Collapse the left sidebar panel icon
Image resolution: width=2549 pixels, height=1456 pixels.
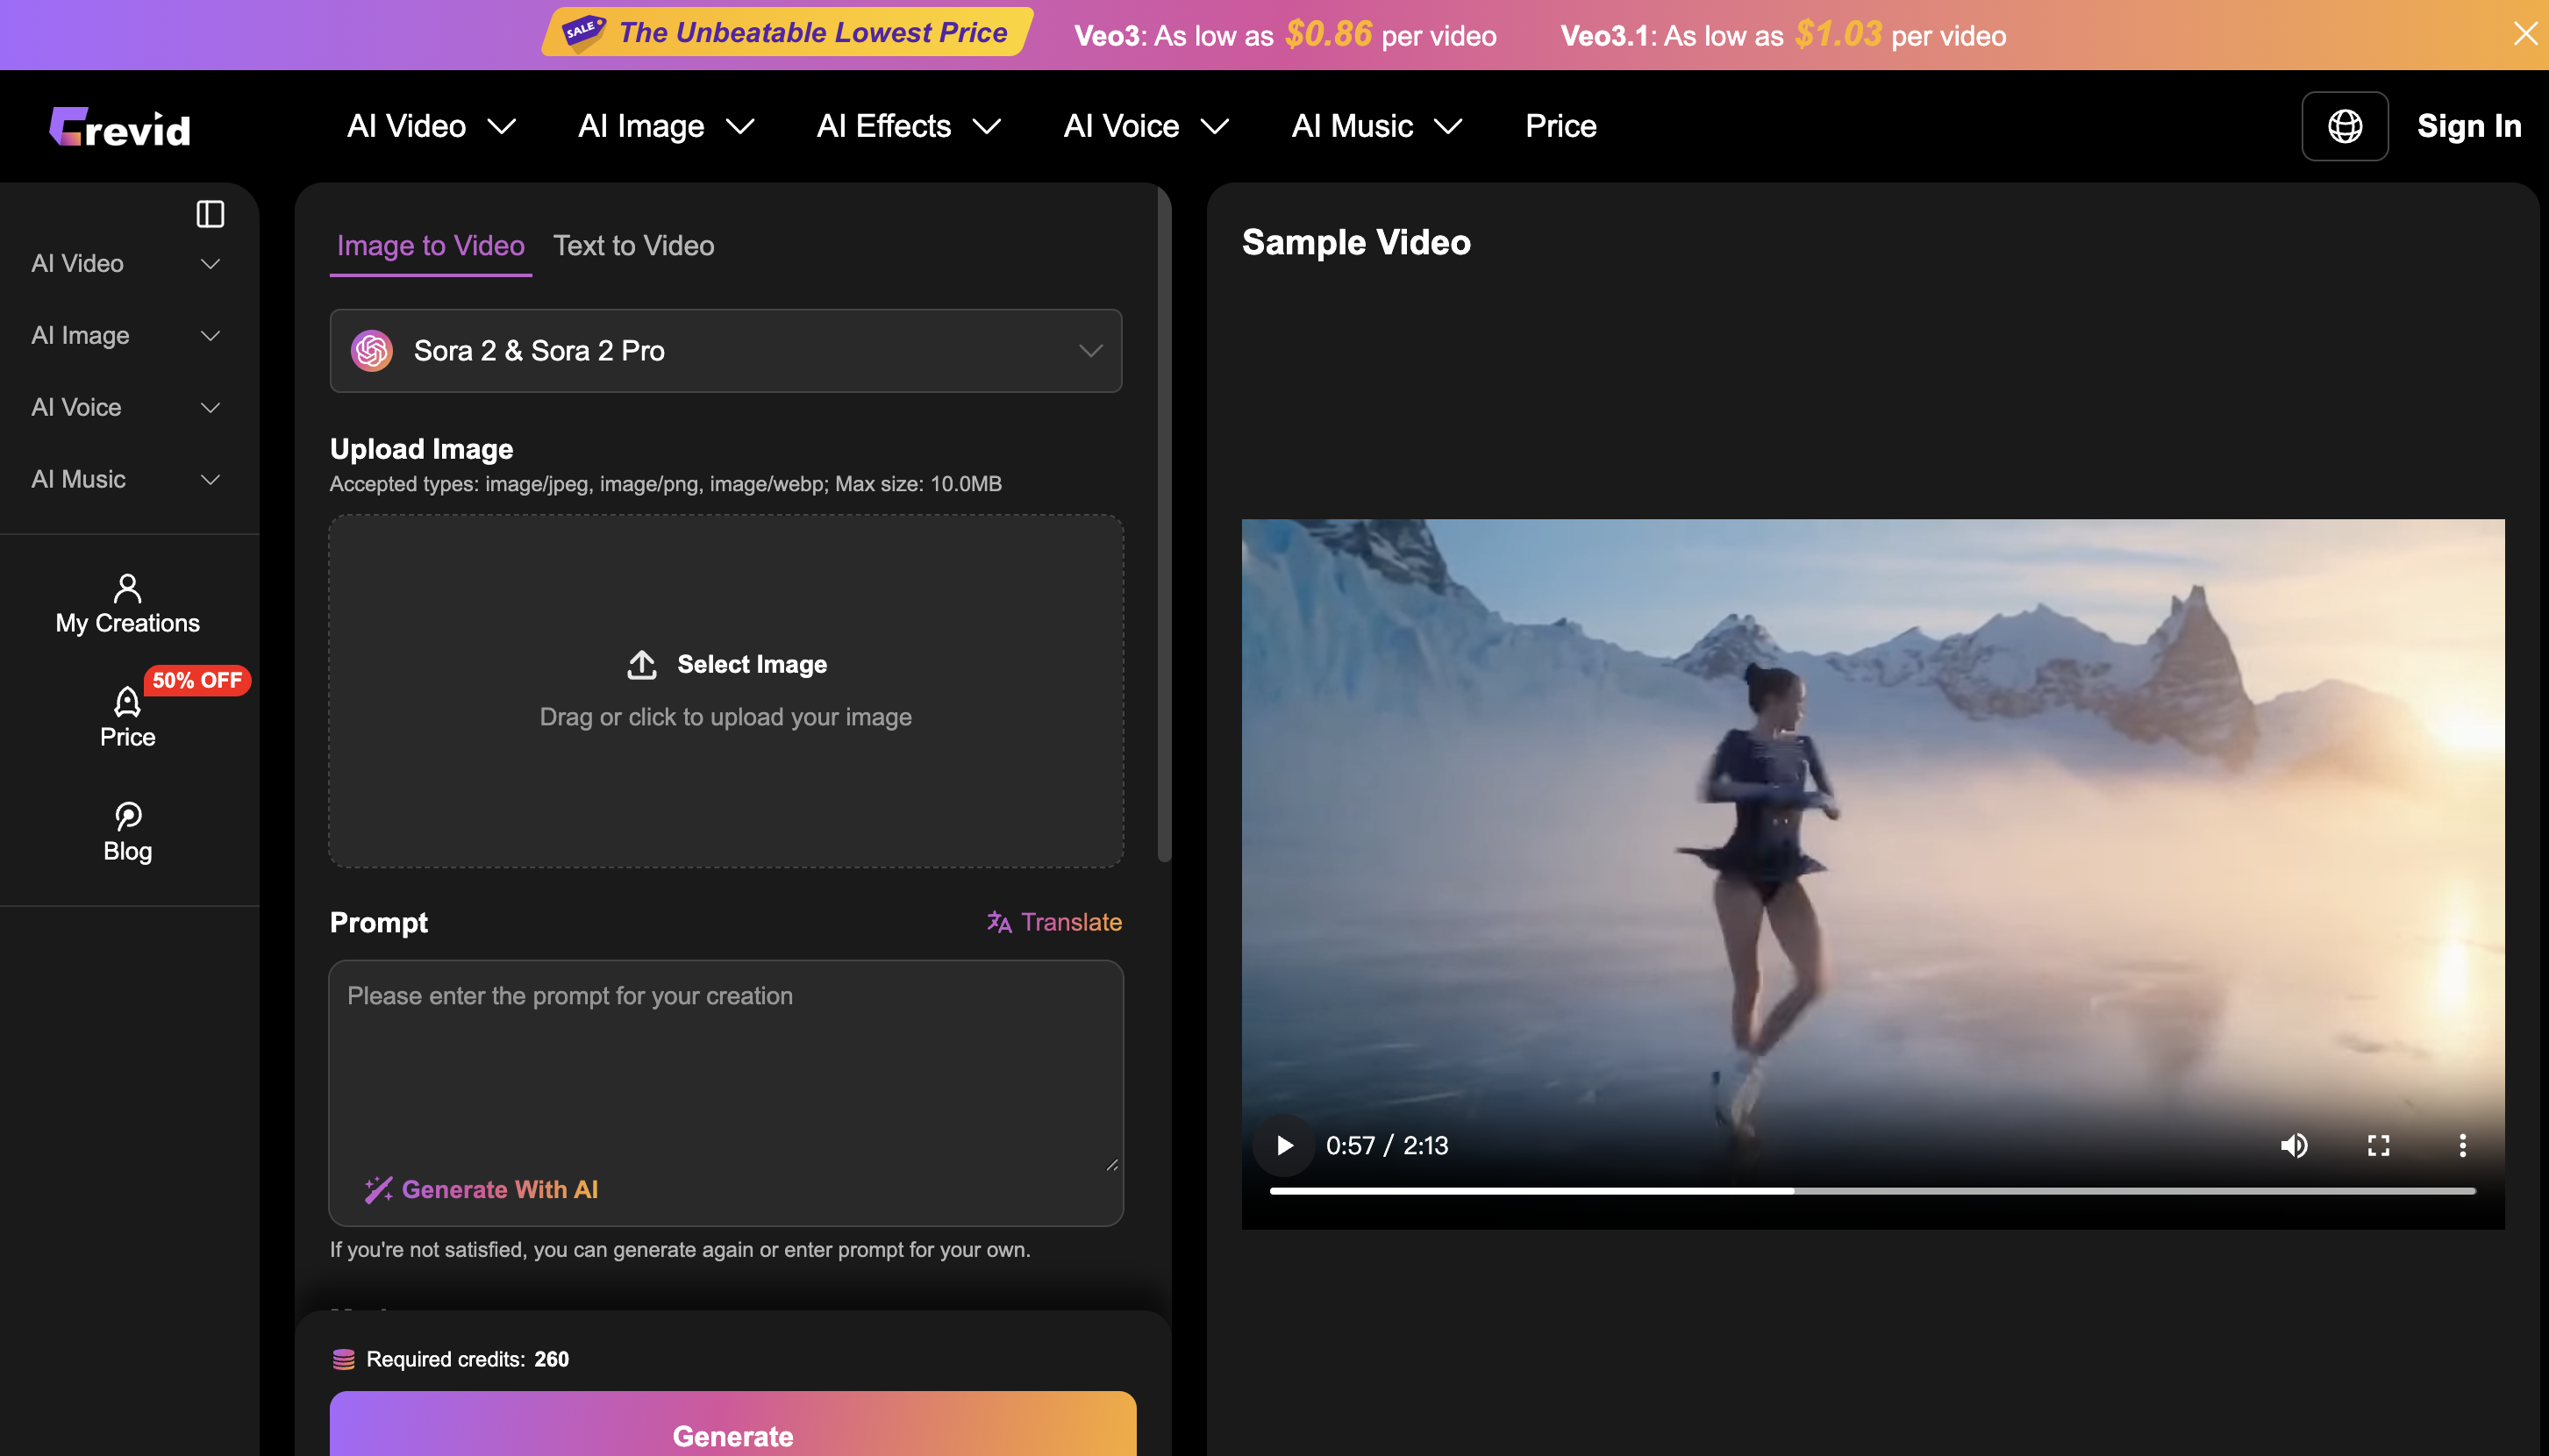210,214
